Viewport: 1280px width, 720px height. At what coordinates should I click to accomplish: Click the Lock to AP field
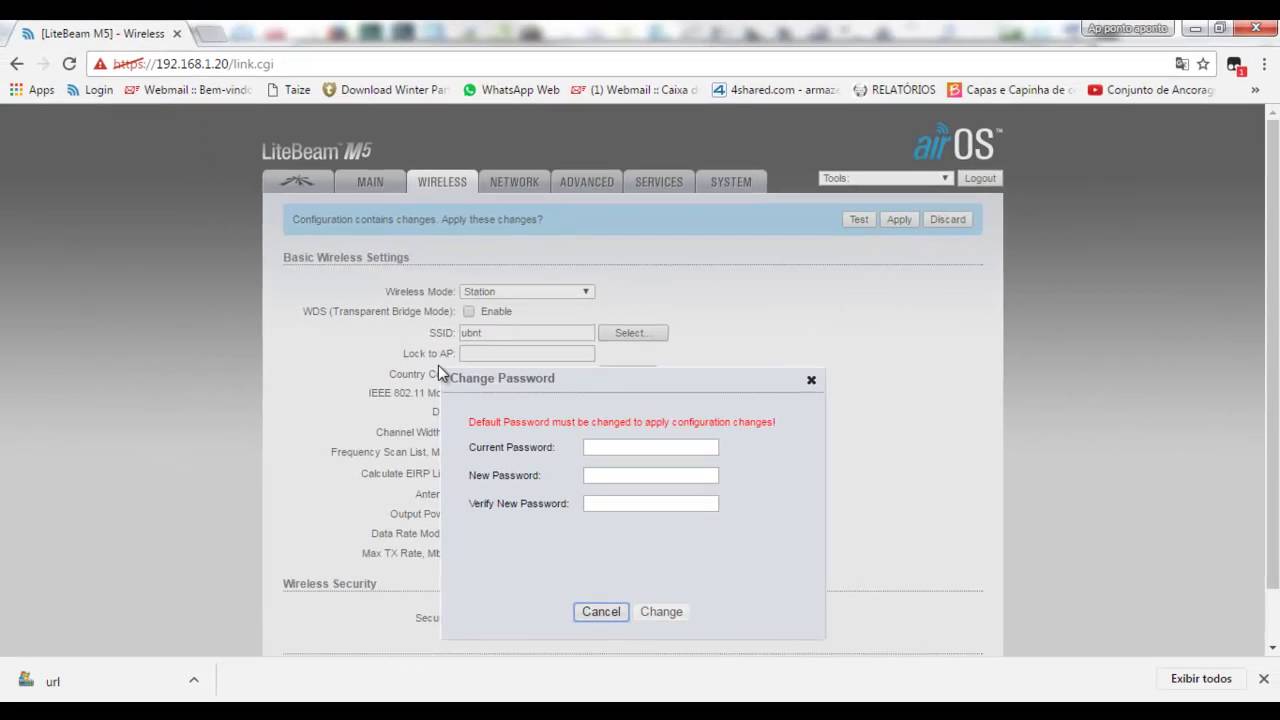(527, 353)
